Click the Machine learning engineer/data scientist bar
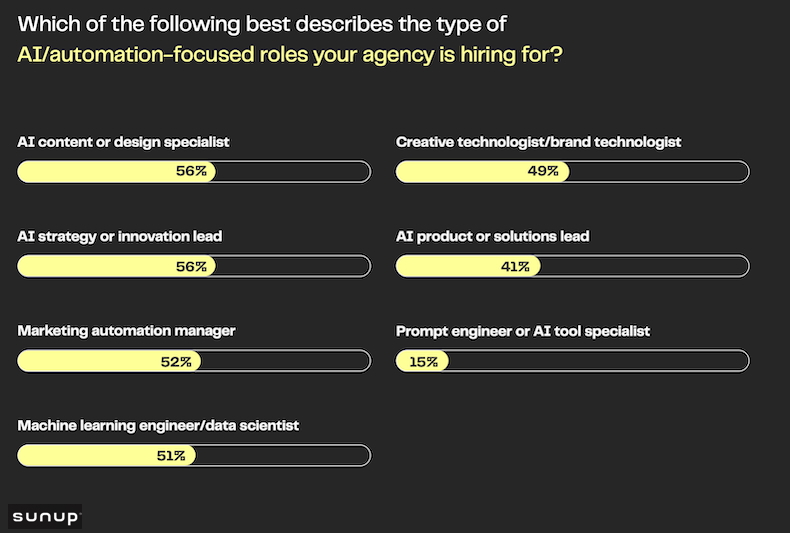Image resolution: width=790 pixels, height=533 pixels. click(x=194, y=456)
